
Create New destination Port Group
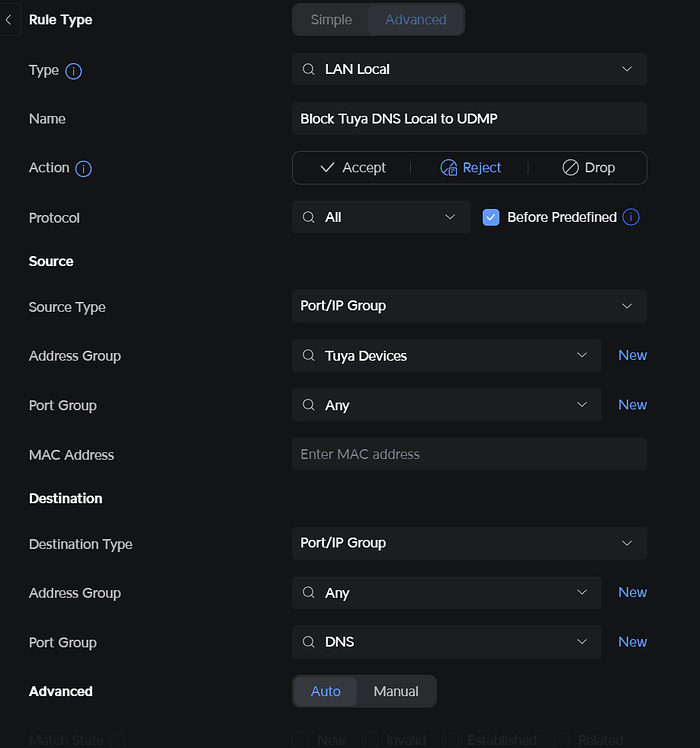[632, 642]
